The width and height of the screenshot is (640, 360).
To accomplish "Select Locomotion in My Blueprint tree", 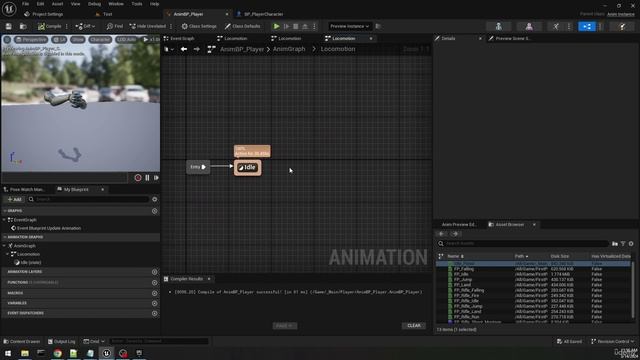I will click(28, 254).
